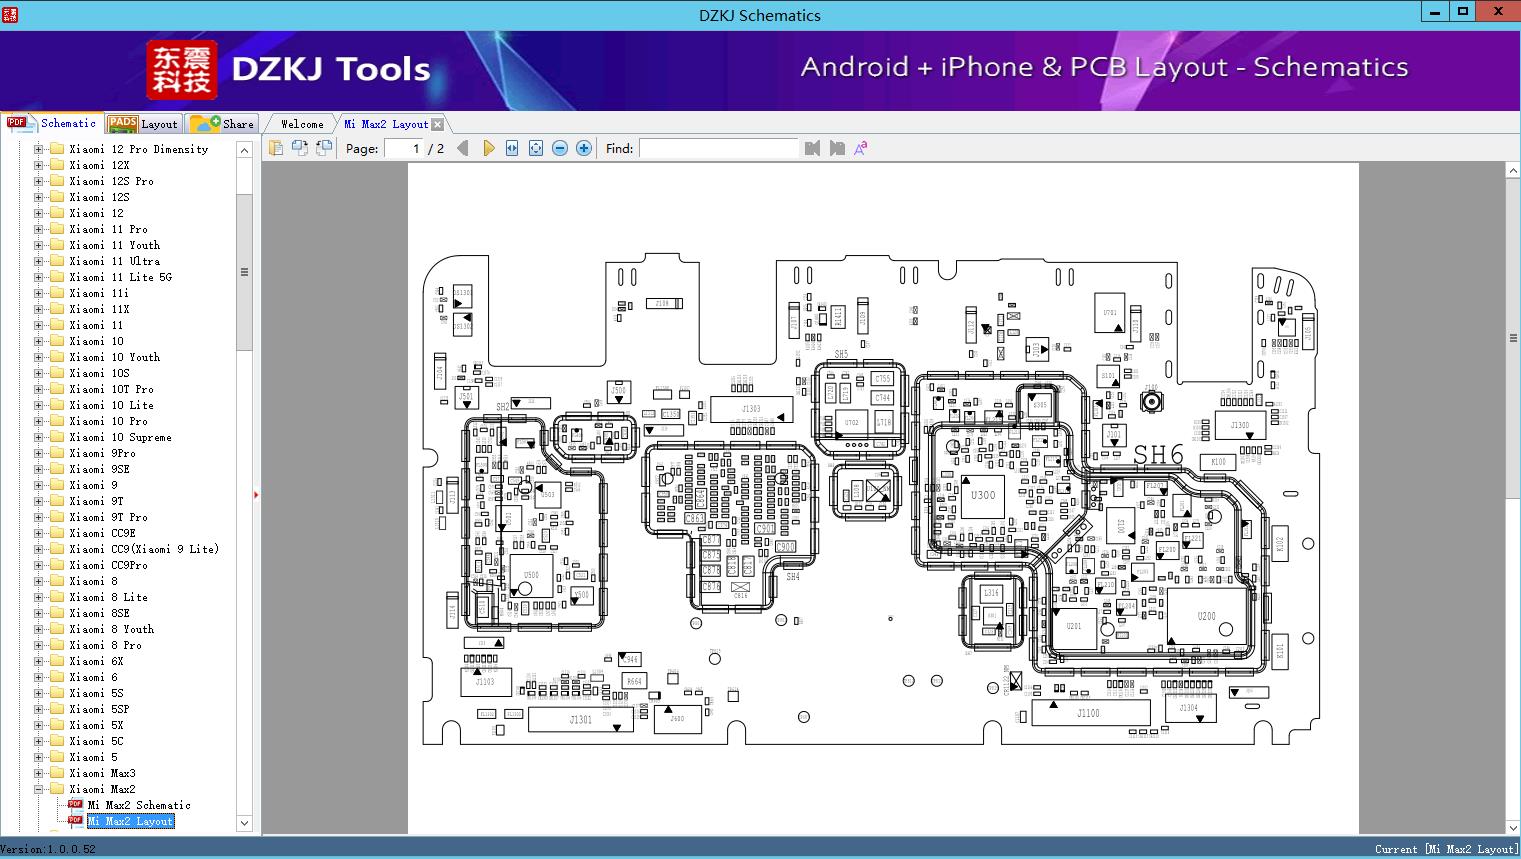This screenshot has width=1521, height=859.
Task: Close the Mi Max2 Layout tab
Action: tap(437, 124)
